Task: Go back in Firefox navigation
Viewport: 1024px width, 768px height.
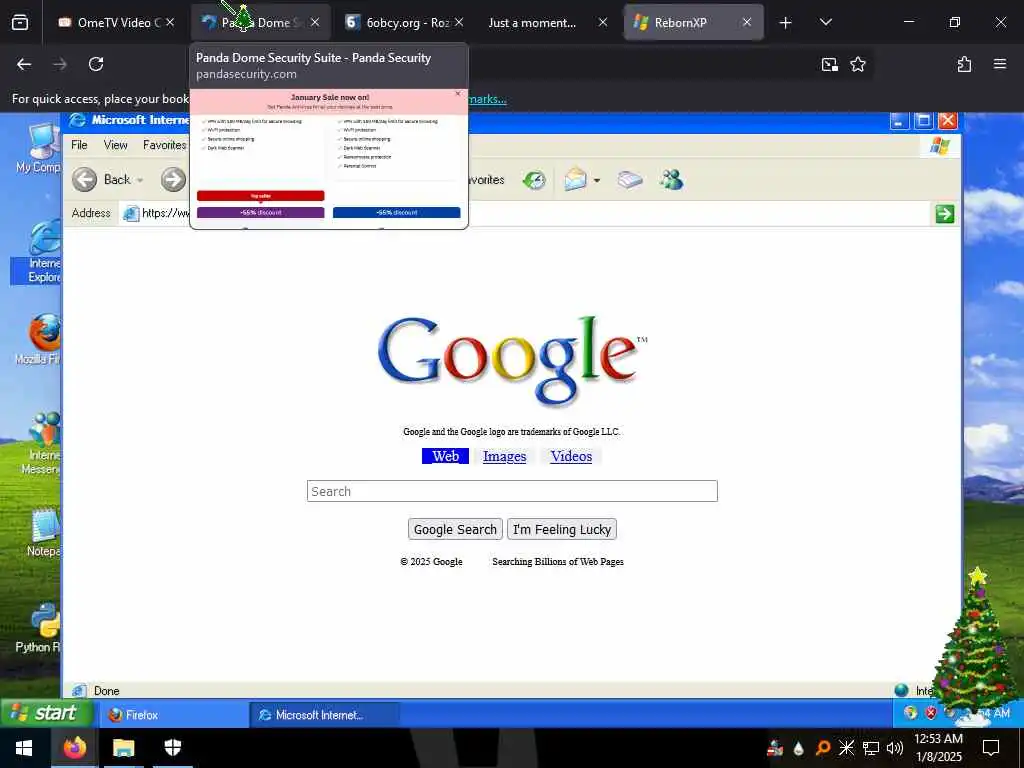Action: point(24,64)
